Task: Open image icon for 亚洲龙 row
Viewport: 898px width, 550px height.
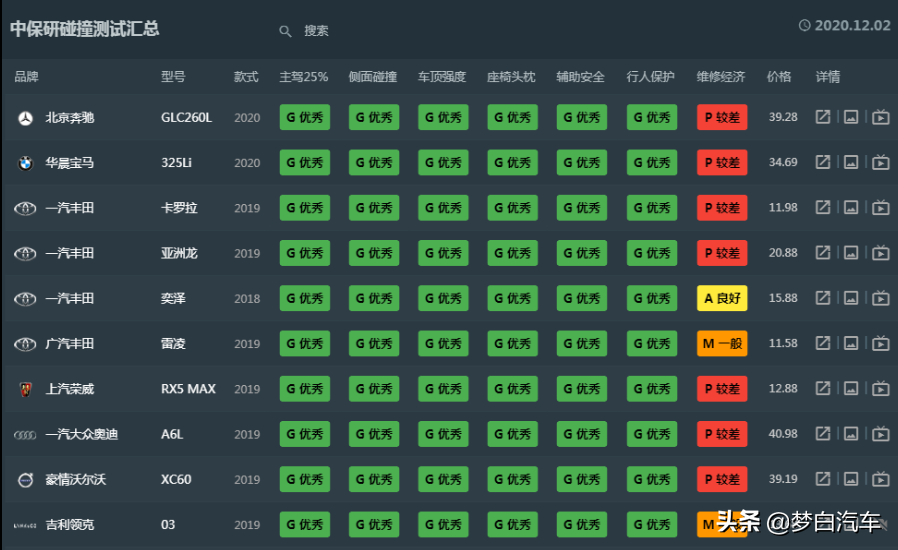Action: coord(851,253)
